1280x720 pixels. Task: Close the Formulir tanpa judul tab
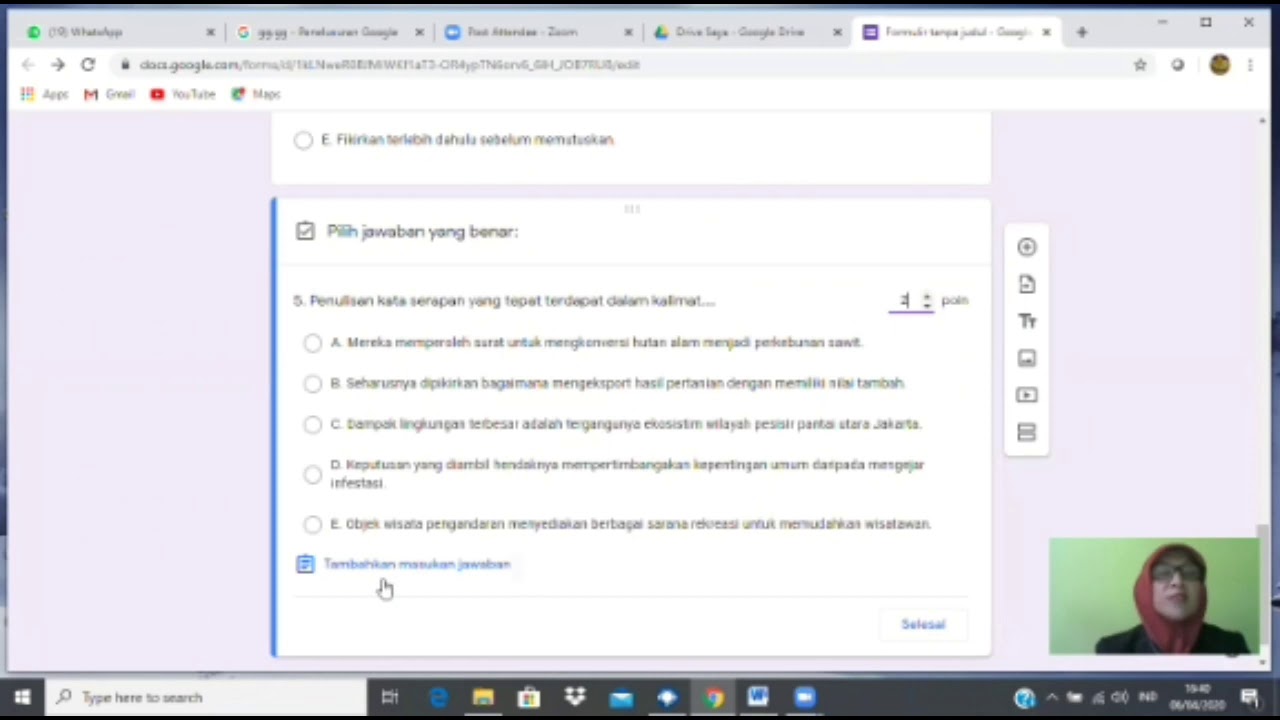(1046, 32)
